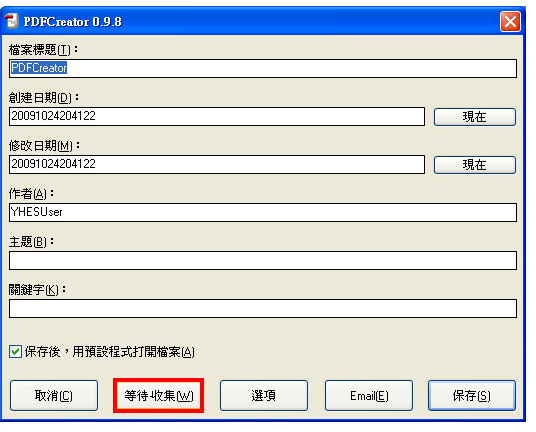Viewport: 536px width, 432px height.
Task: Focus the empty 主題 input field
Action: tap(263, 260)
